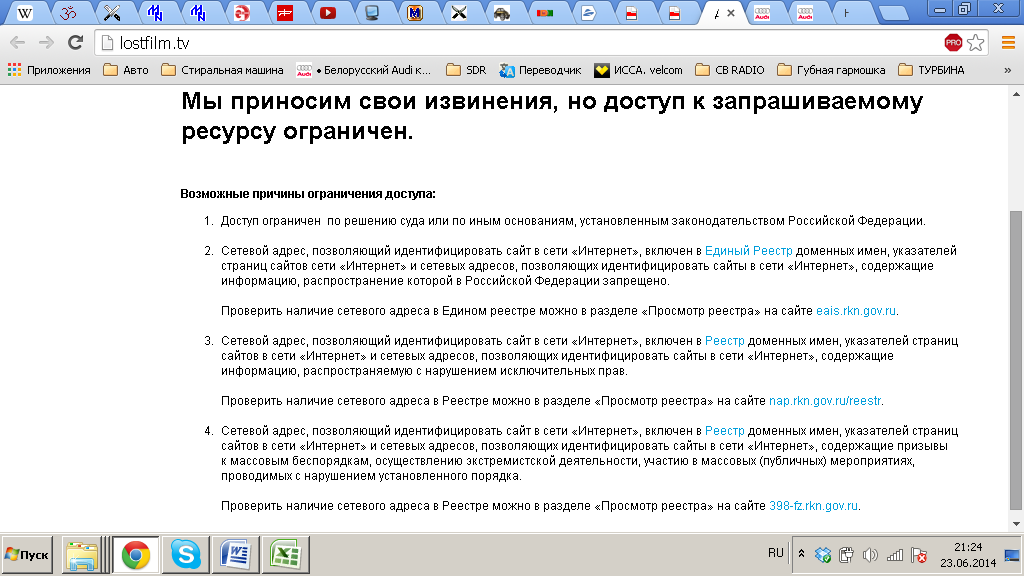Click the RU language indicator

(775, 553)
